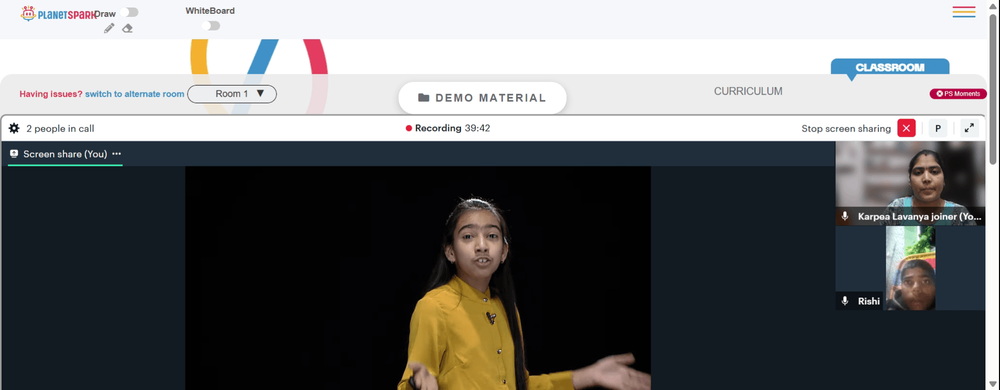Click switch to alternate room link
This screenshot has width=1000, height=390.
pyautogui.click(x=135, y=94)
